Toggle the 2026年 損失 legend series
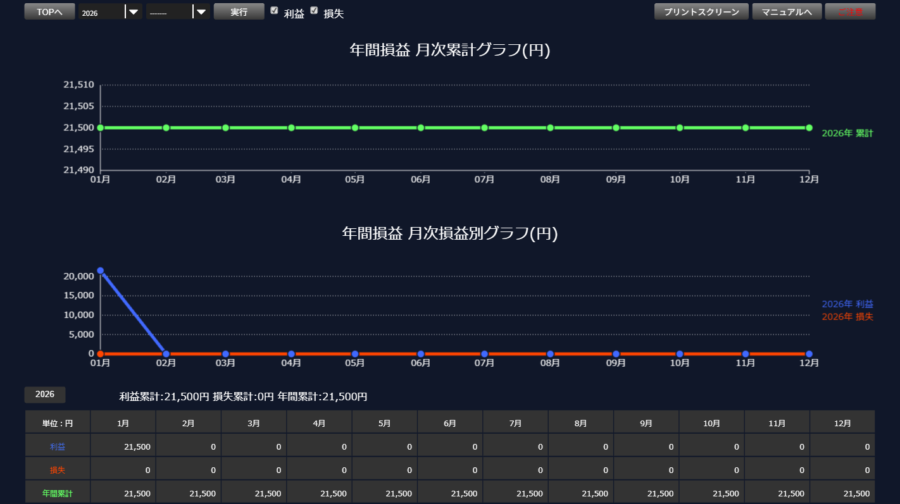The image size is (900, 504). pyautogui.click(x=847, y=317)
